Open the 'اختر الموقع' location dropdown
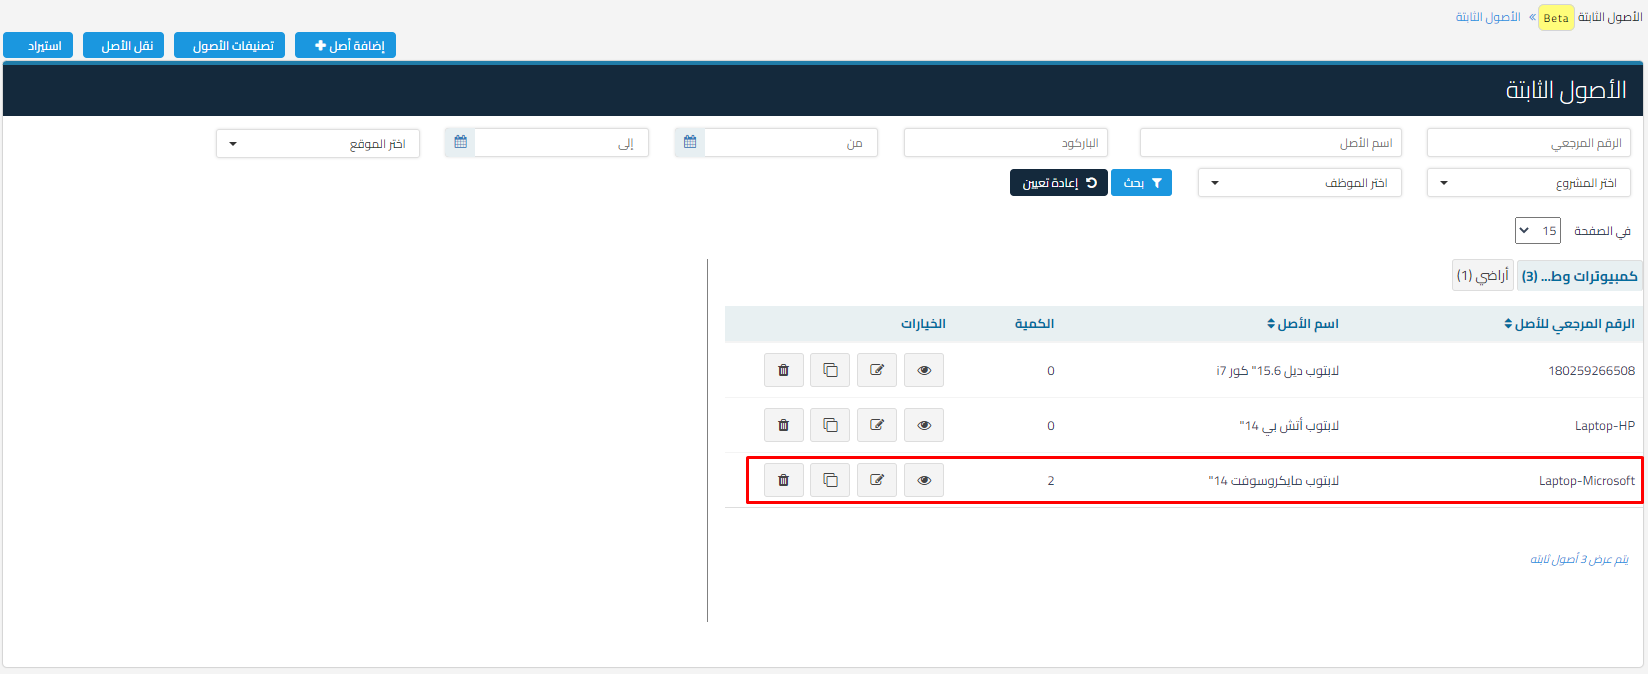The height and width of the screenshot is (674, 1648). click(x=318, y=144)
